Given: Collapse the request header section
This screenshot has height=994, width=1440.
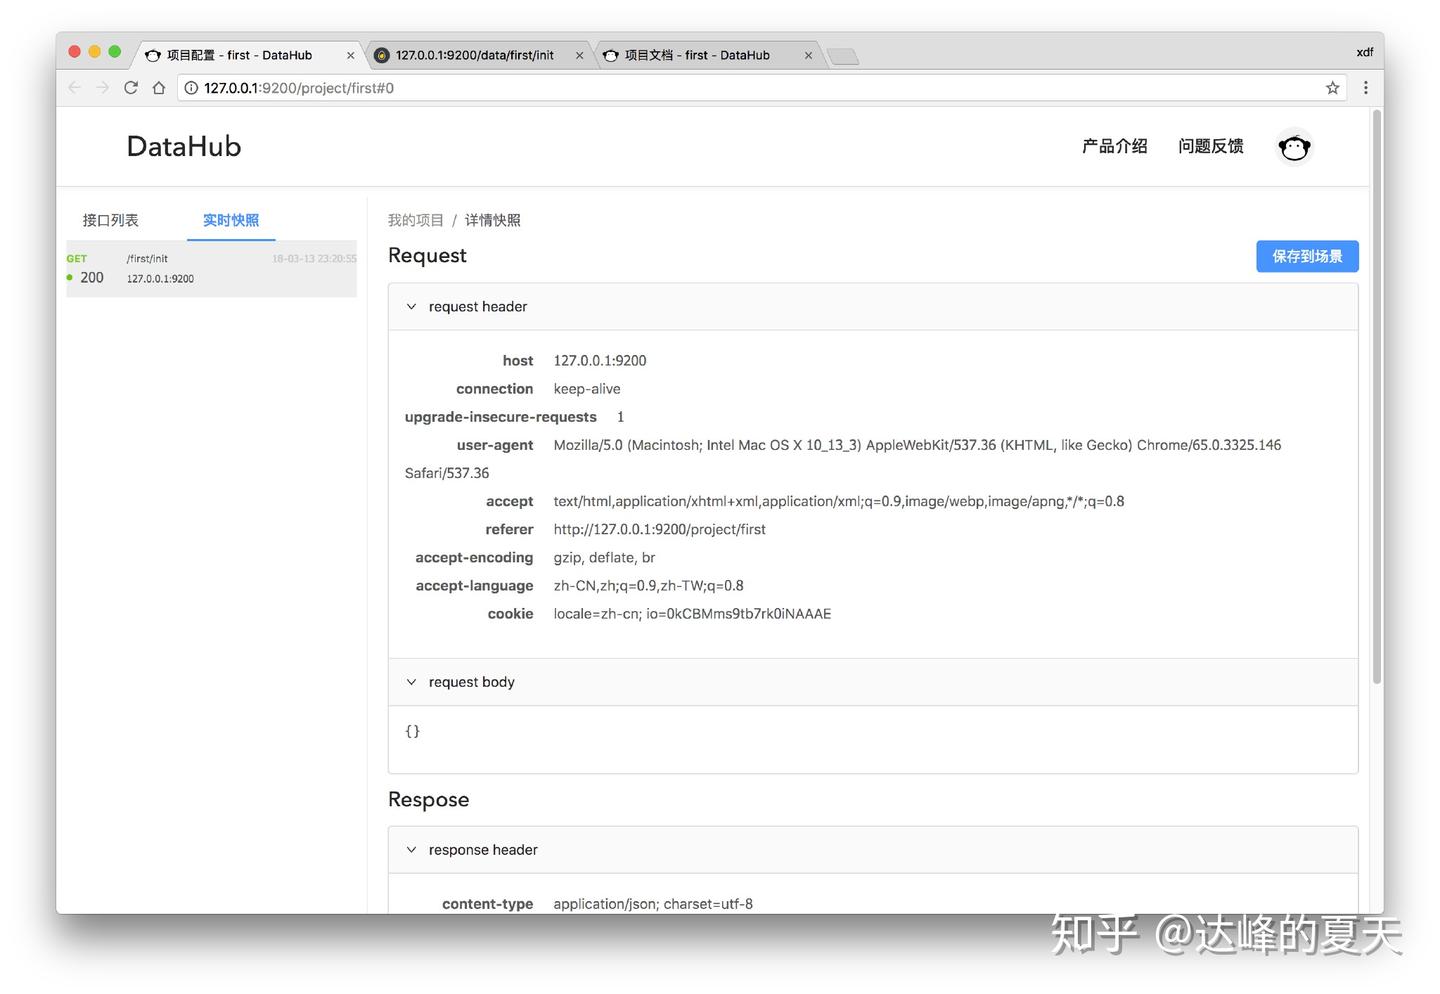Looking at the screenshot, I should click(x=873, y=307).
